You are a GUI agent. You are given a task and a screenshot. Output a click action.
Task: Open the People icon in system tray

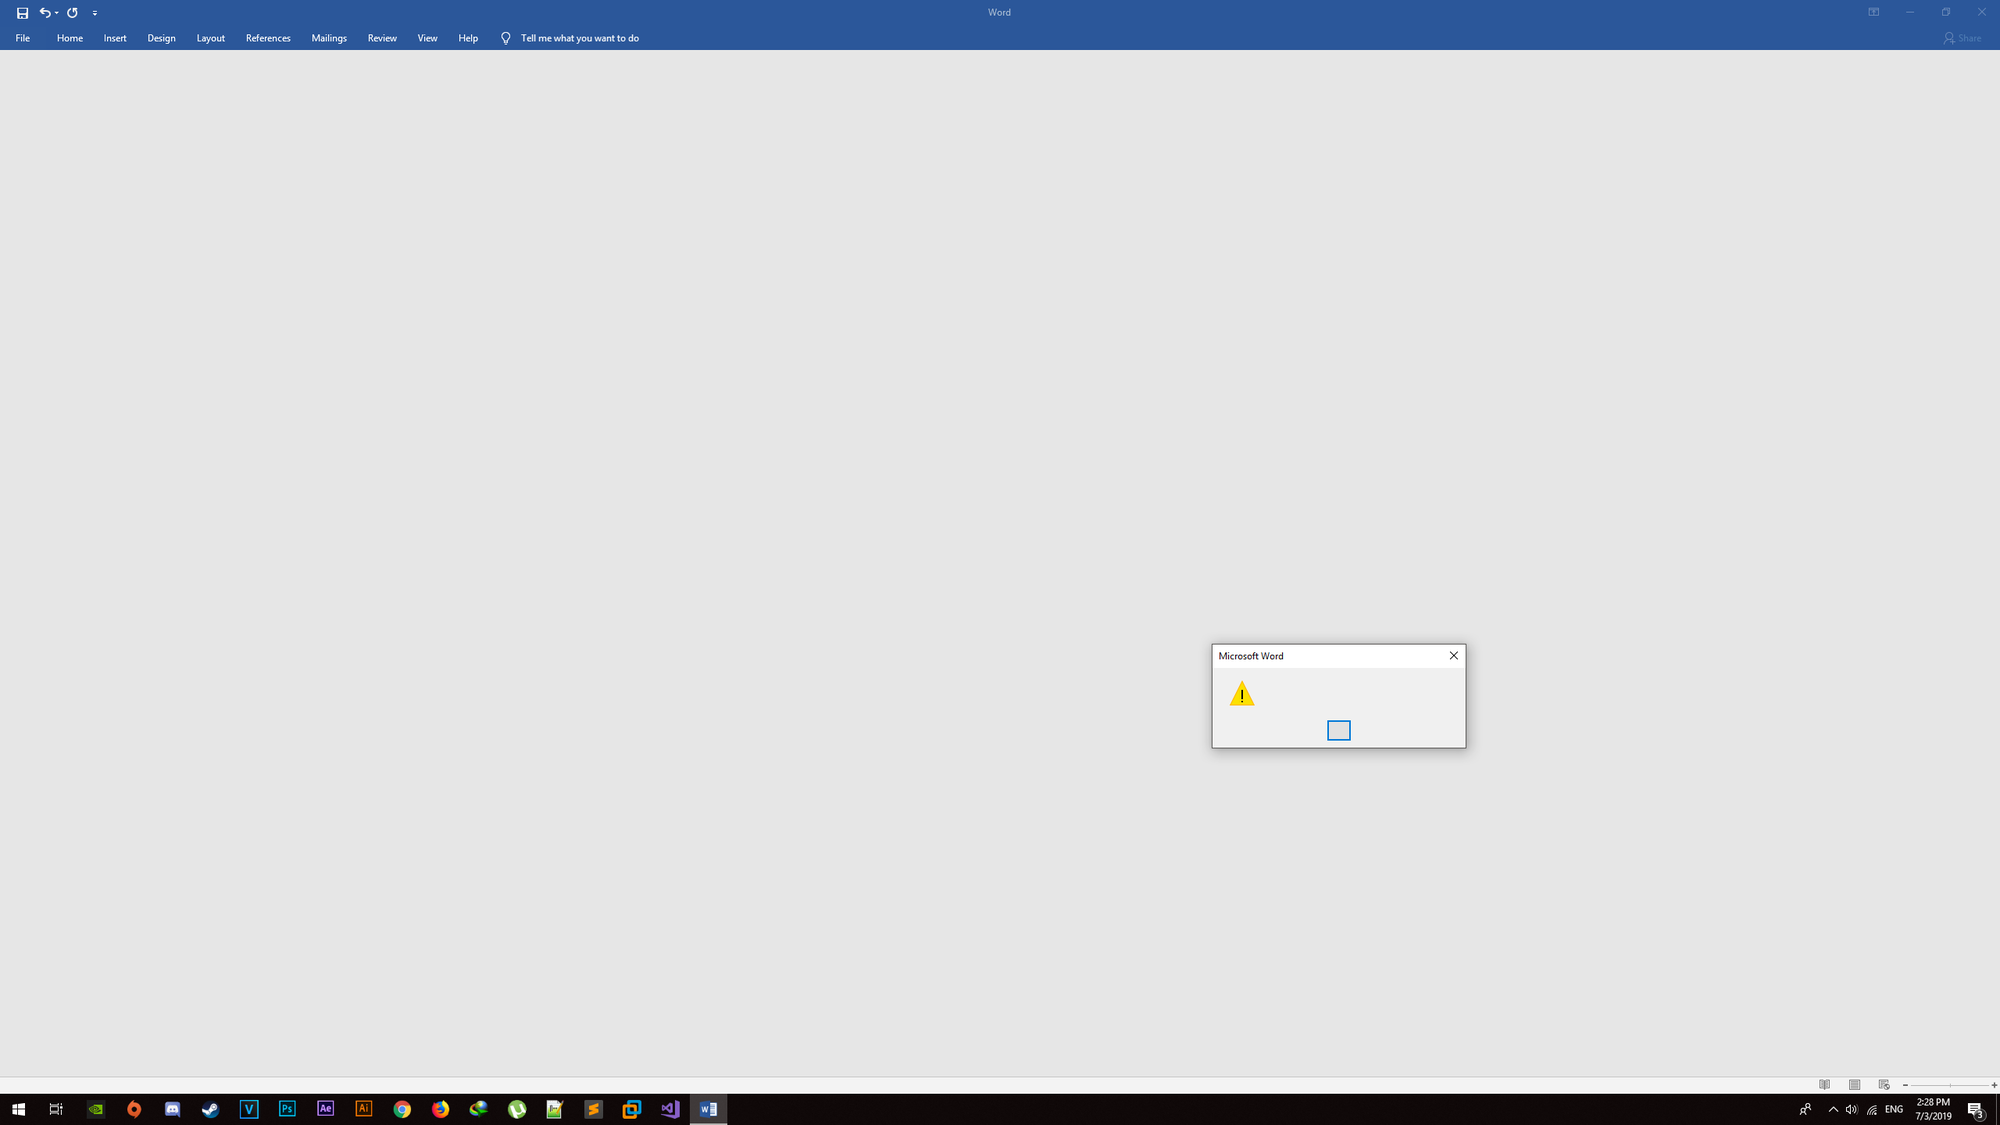(x=1805, y=1109)
